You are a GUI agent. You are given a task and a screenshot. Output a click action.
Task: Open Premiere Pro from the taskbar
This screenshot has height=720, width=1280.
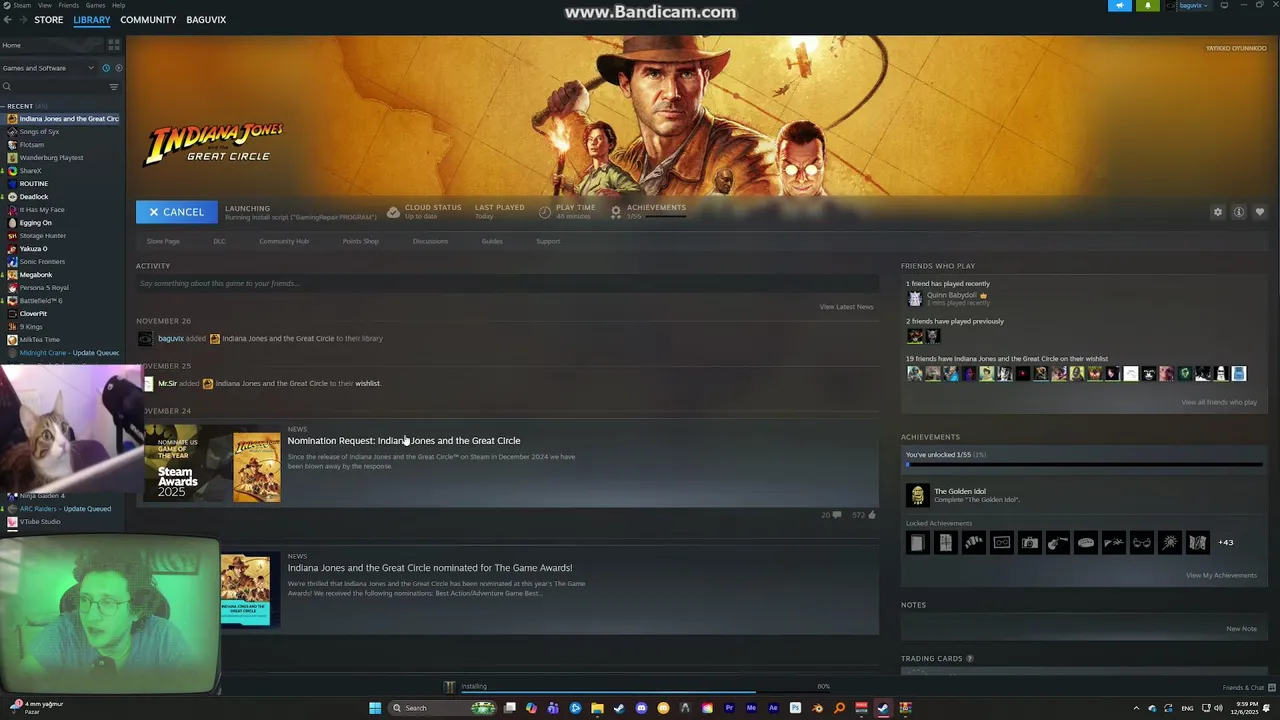click(x=729, y=708)
